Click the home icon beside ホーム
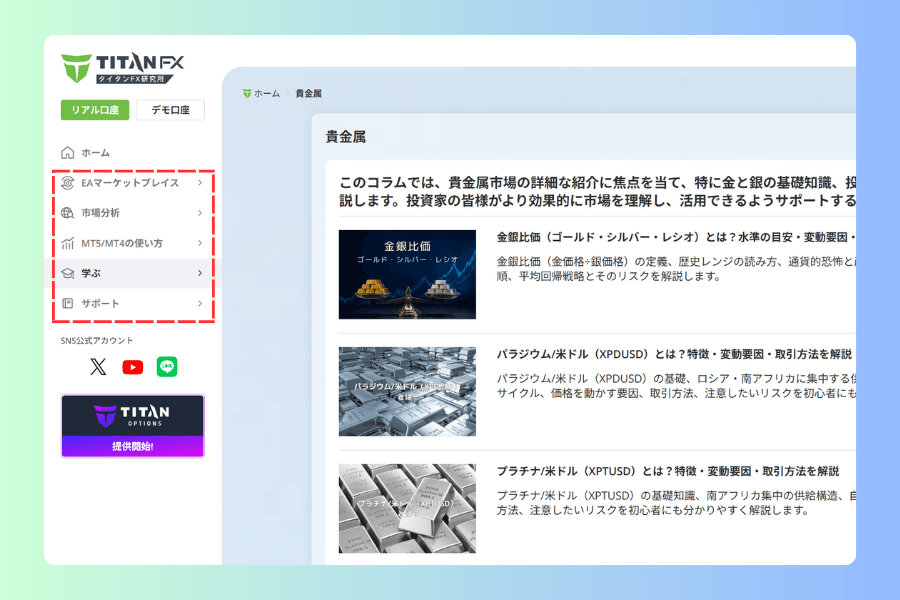 click(68, 153)
